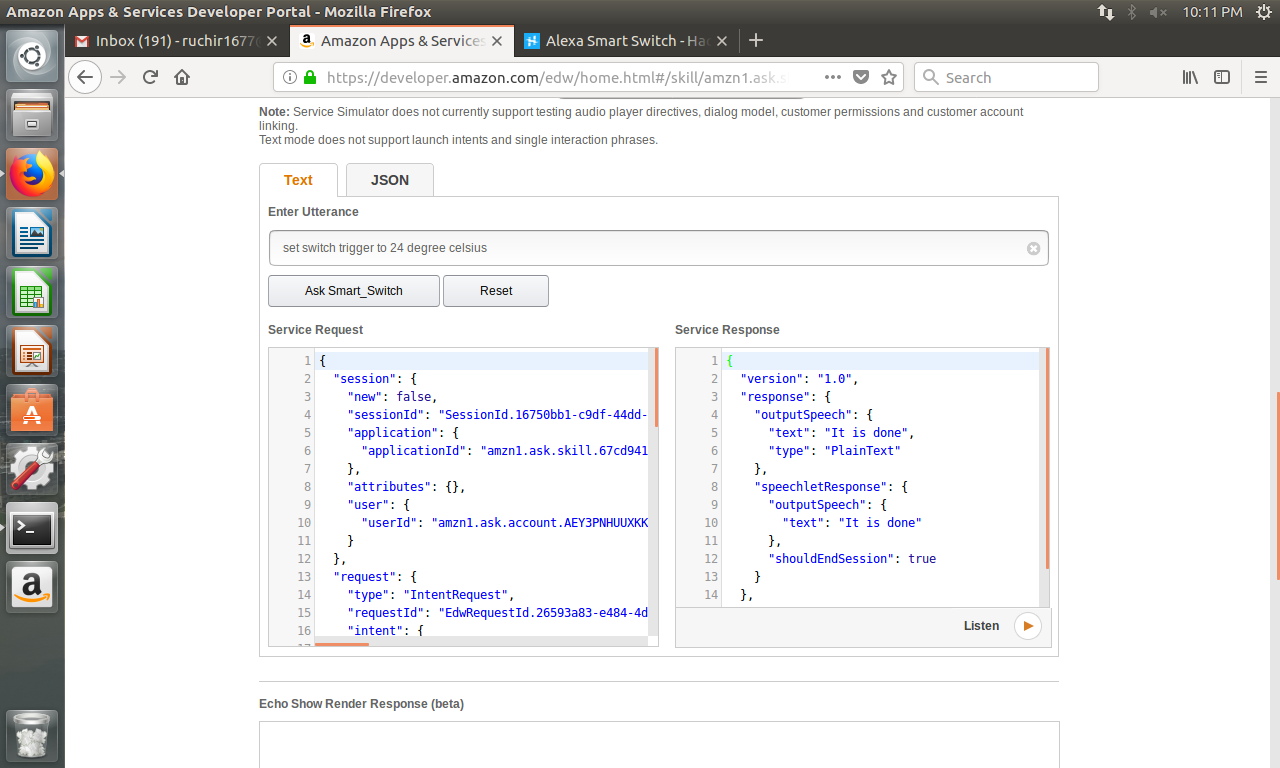Click the Enter Utterance input field
Image resolution: width=1280 pixels, height=768 pixels.
(658, 248)
